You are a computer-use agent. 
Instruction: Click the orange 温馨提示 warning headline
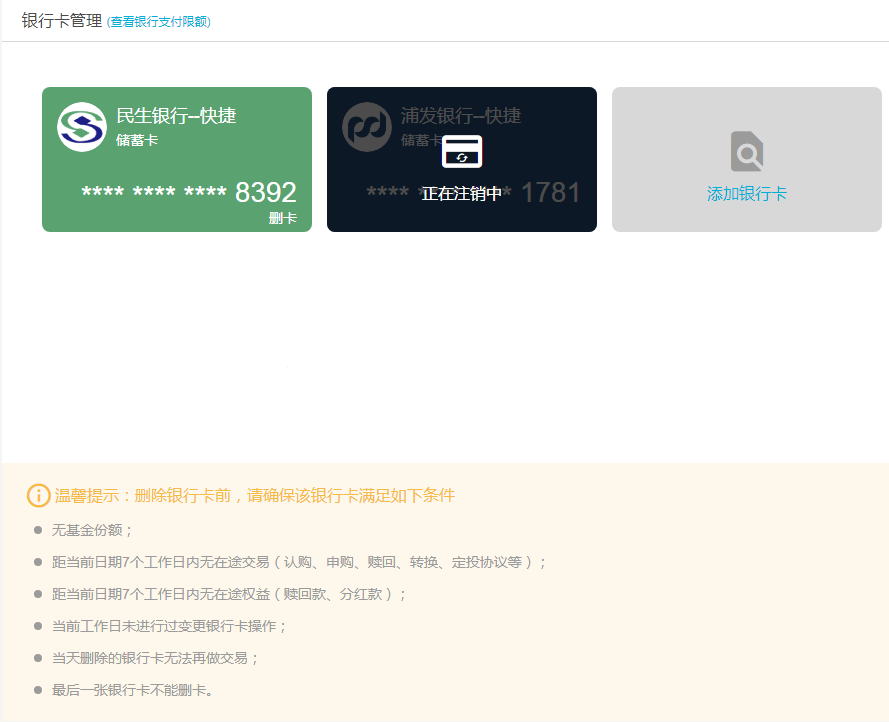(x=254, y=495)
